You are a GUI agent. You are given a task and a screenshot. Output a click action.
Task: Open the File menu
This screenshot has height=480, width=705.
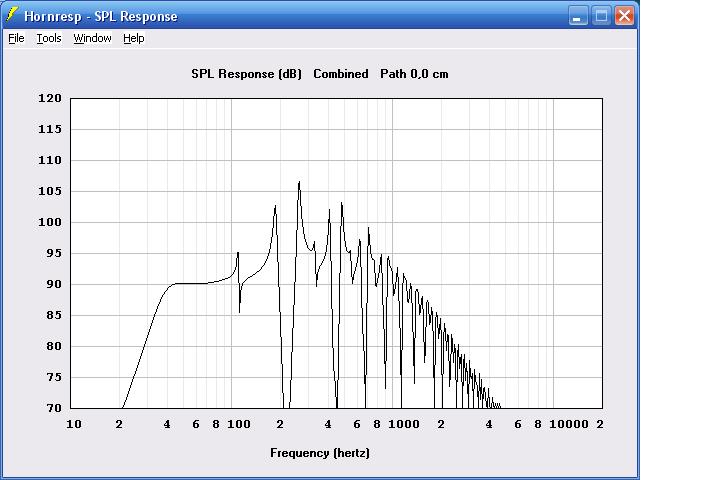click(16, 38)
